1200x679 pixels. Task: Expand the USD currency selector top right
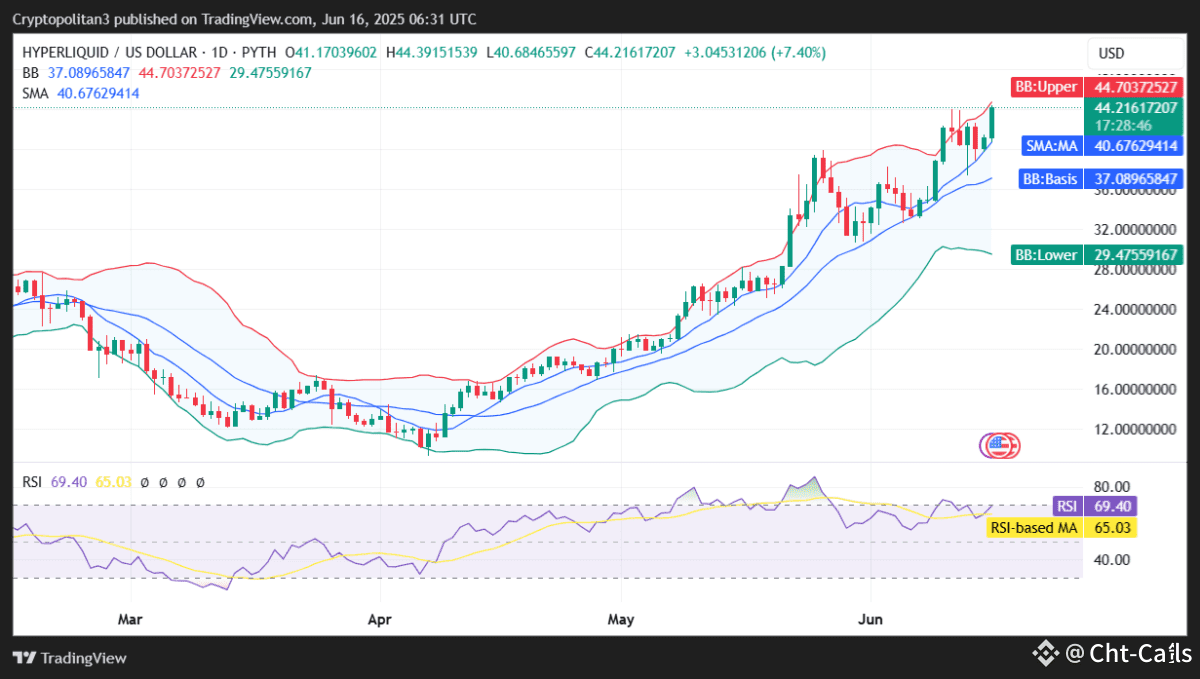coord(1113,52)
